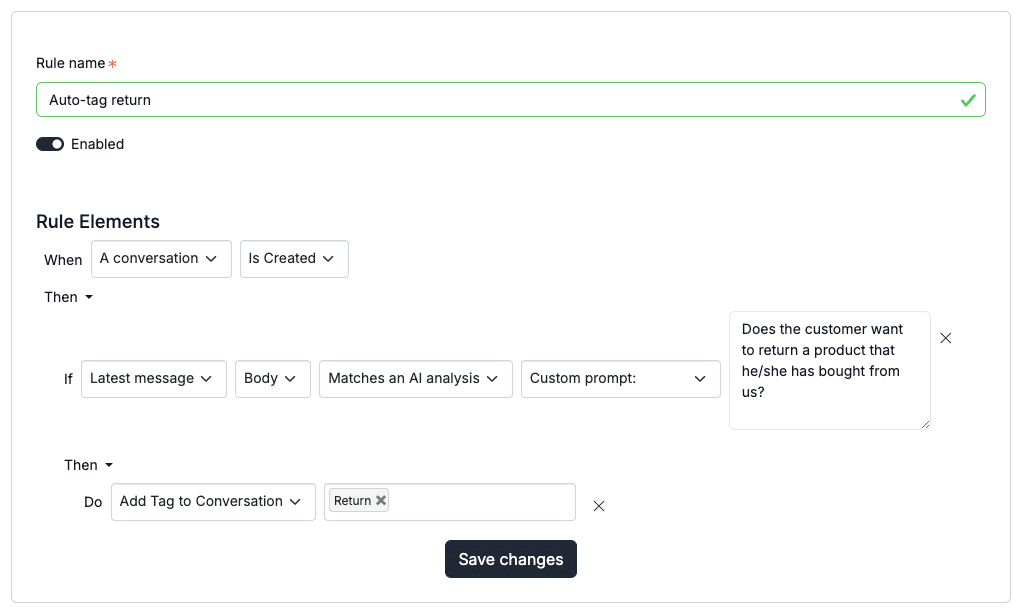Open the Body field dropdown
This screenshot has height=611, width=1025.
point(272,379)
